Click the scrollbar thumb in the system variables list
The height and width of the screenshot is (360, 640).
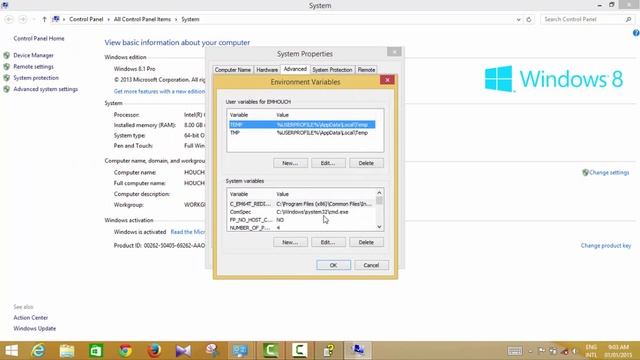379,200
